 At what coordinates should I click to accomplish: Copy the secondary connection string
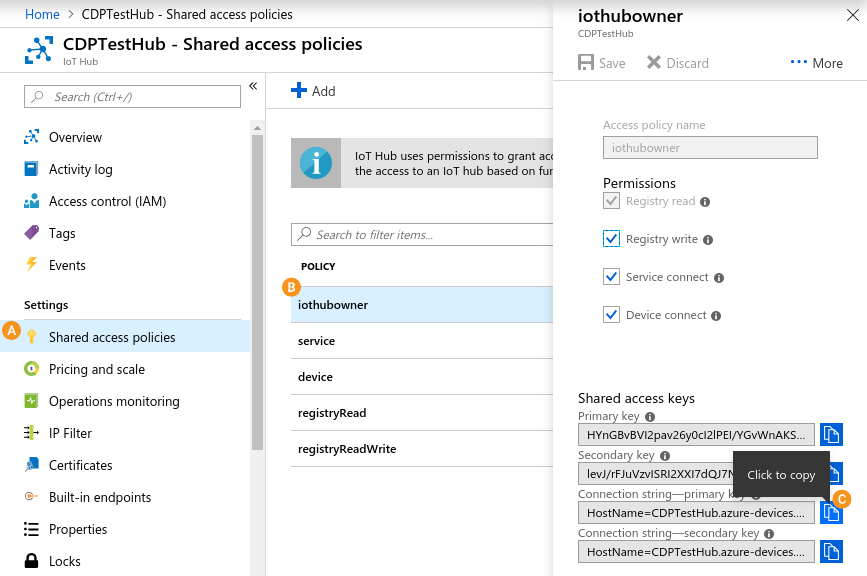tap(831, 551)
